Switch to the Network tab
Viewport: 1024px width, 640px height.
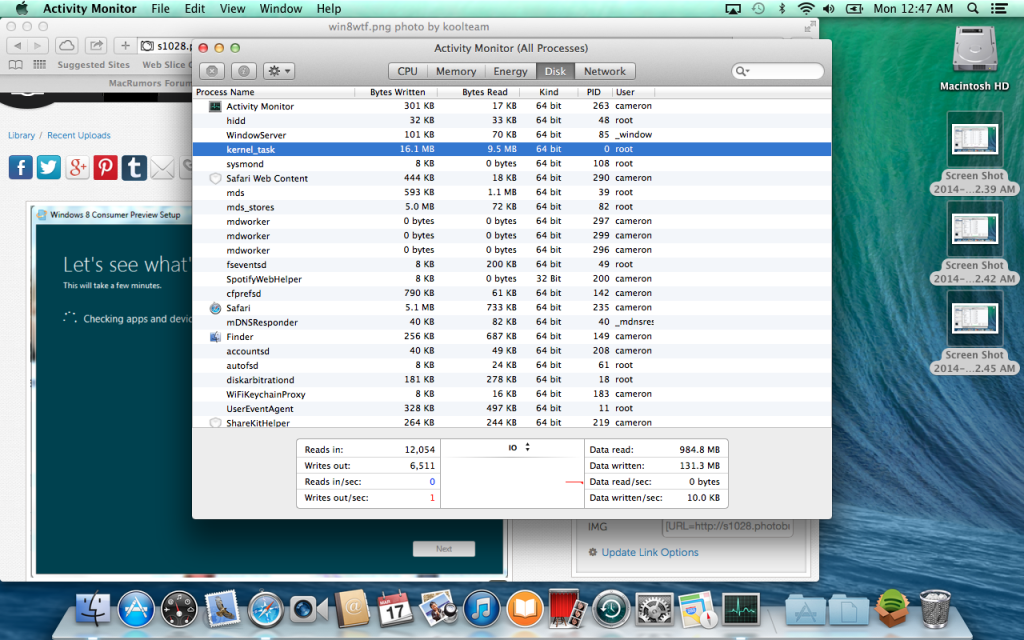point(605,71)
